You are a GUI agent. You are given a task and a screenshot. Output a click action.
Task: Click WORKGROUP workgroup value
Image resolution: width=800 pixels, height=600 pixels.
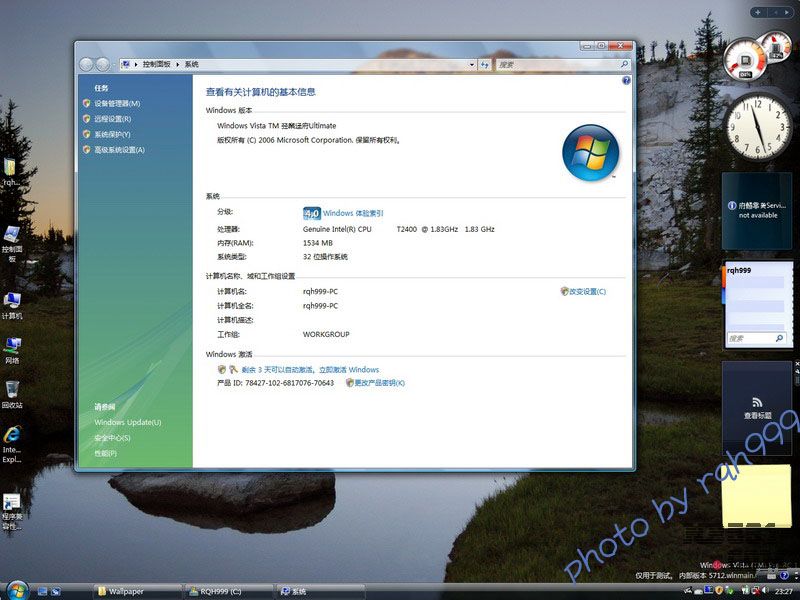pos(326,335)
